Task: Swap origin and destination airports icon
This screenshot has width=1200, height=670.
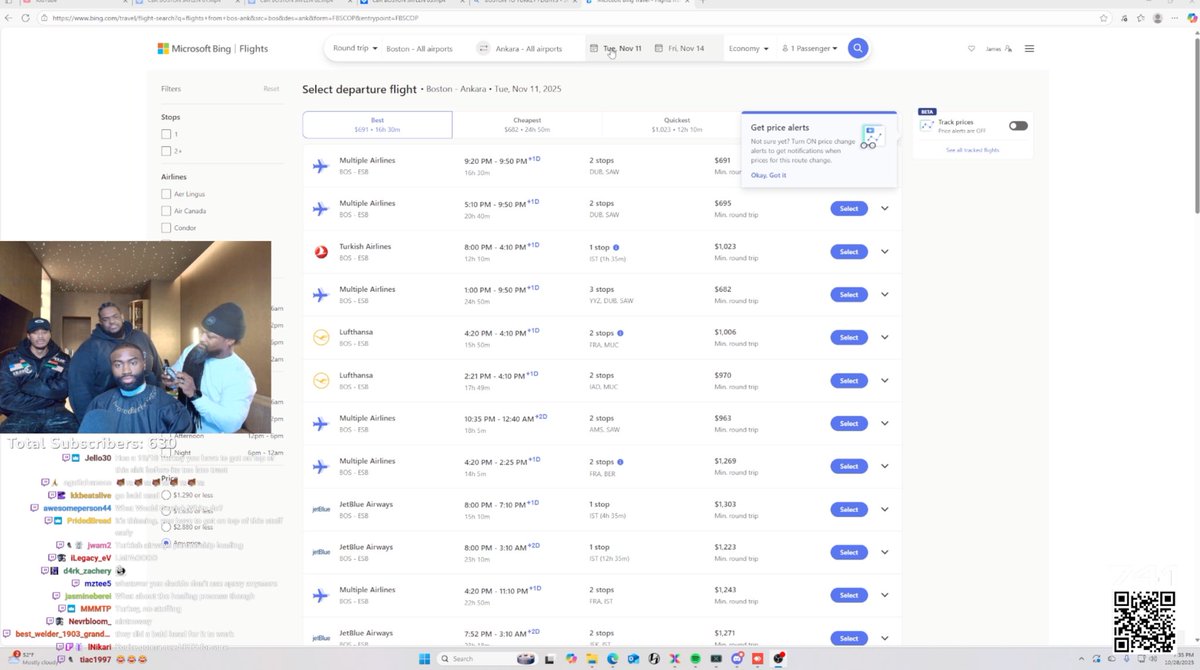Action: click(483, 48)
